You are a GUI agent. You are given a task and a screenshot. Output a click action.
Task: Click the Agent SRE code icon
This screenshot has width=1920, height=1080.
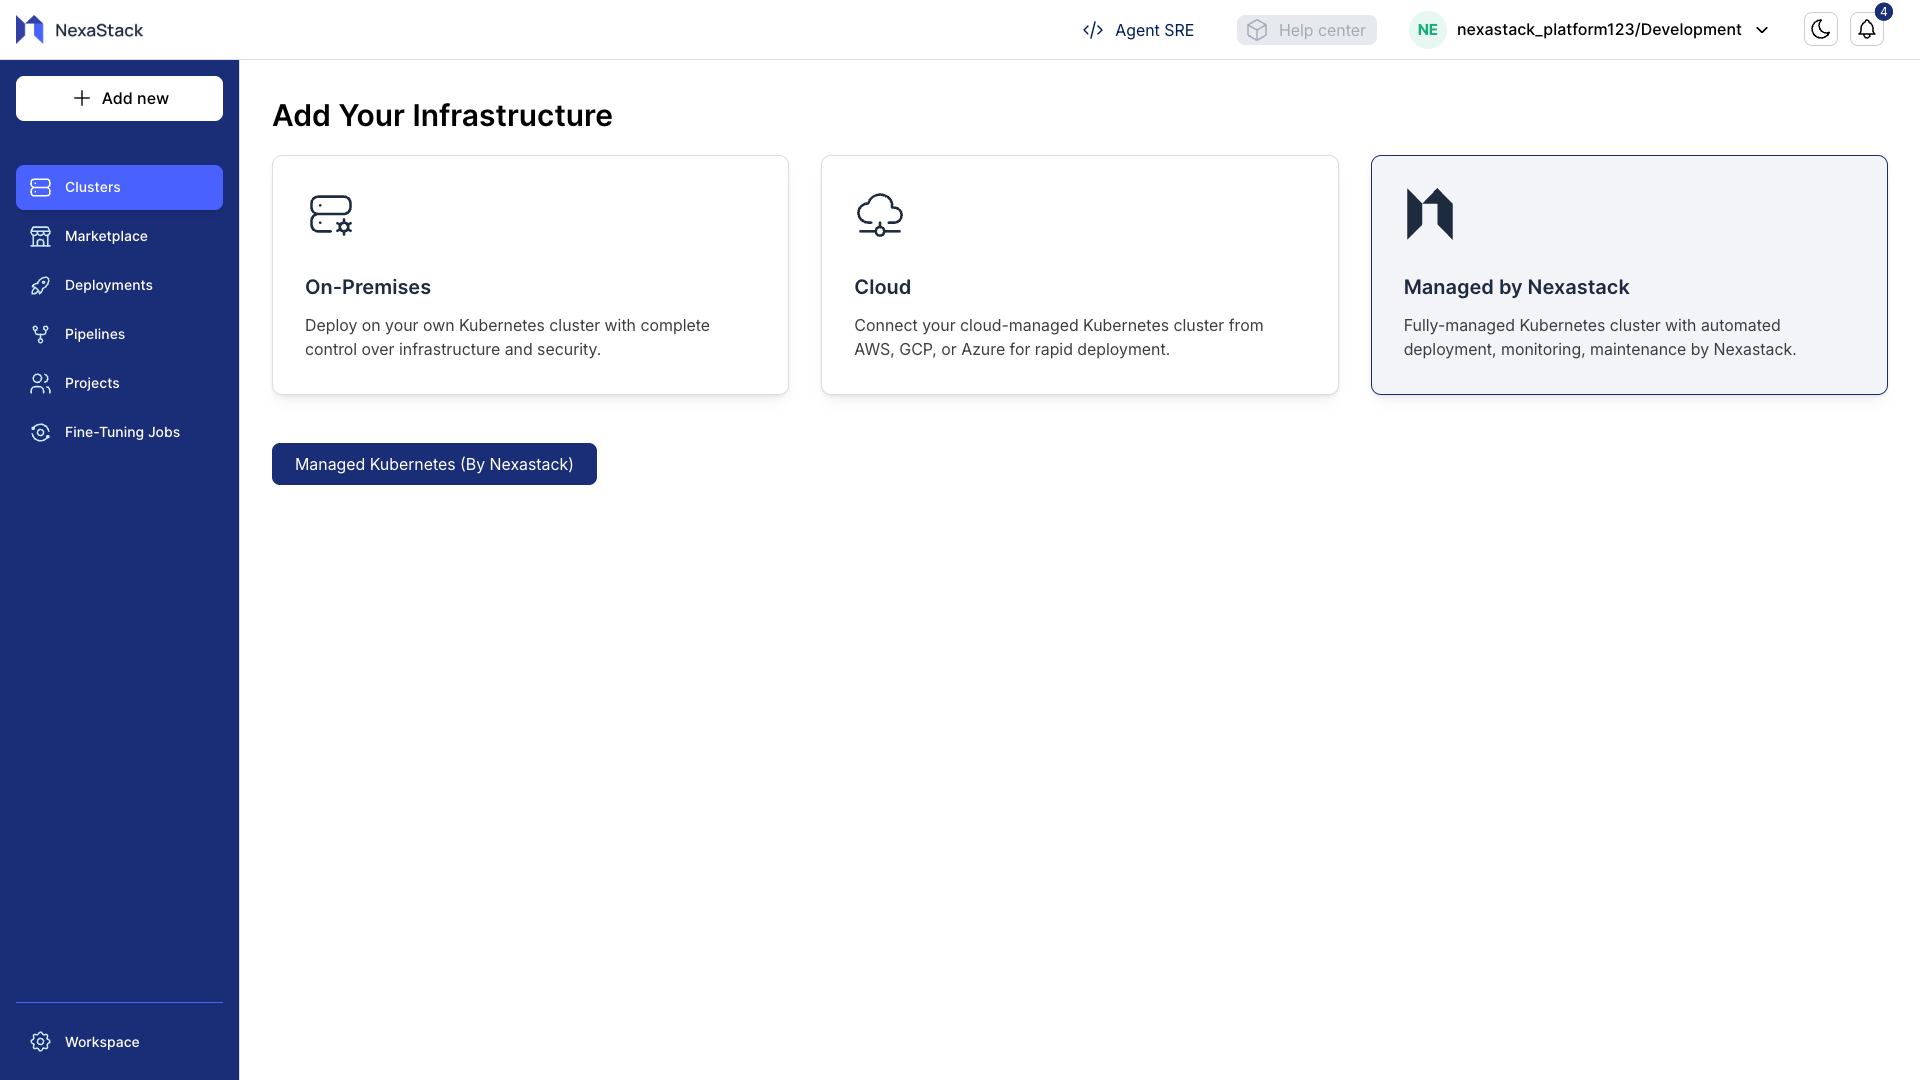click(x=1092, y=30)
